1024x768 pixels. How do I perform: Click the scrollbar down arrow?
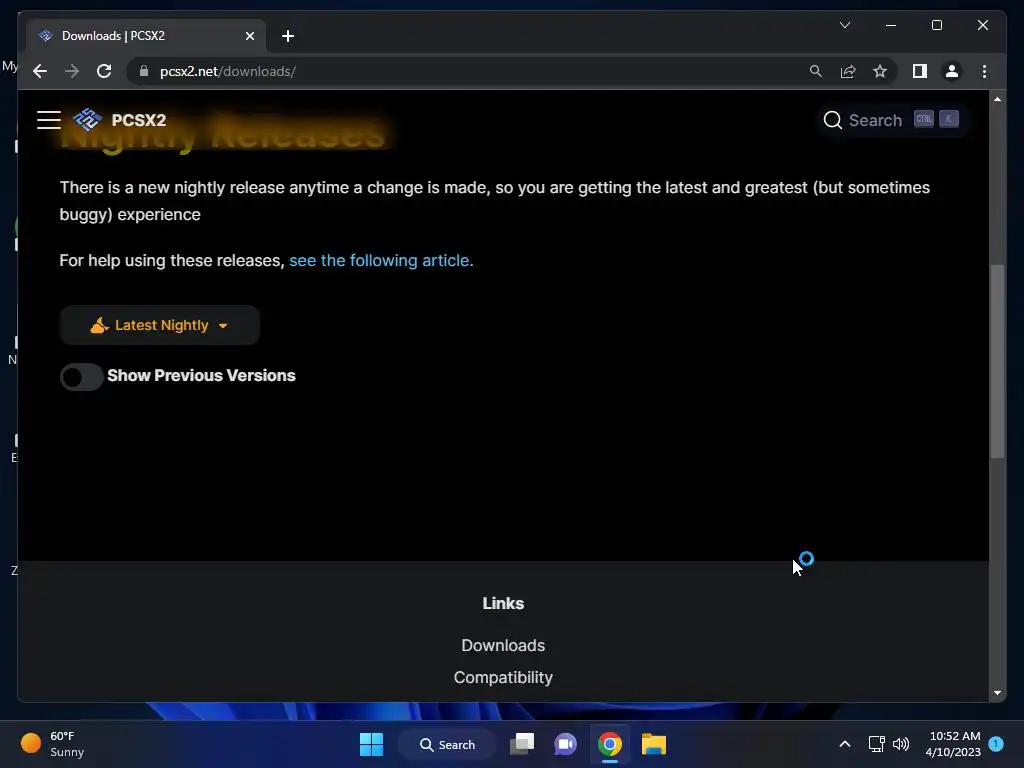point(997,693)
